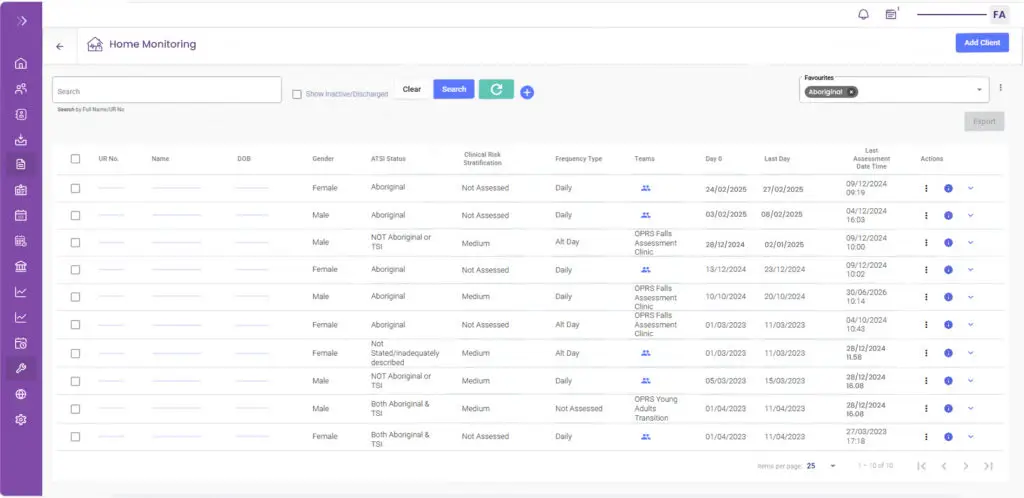Select checkbox for row with Day 03/02/2025
Screen dimensions: 1024x498
pyautogui.click(x=75, y=215)
